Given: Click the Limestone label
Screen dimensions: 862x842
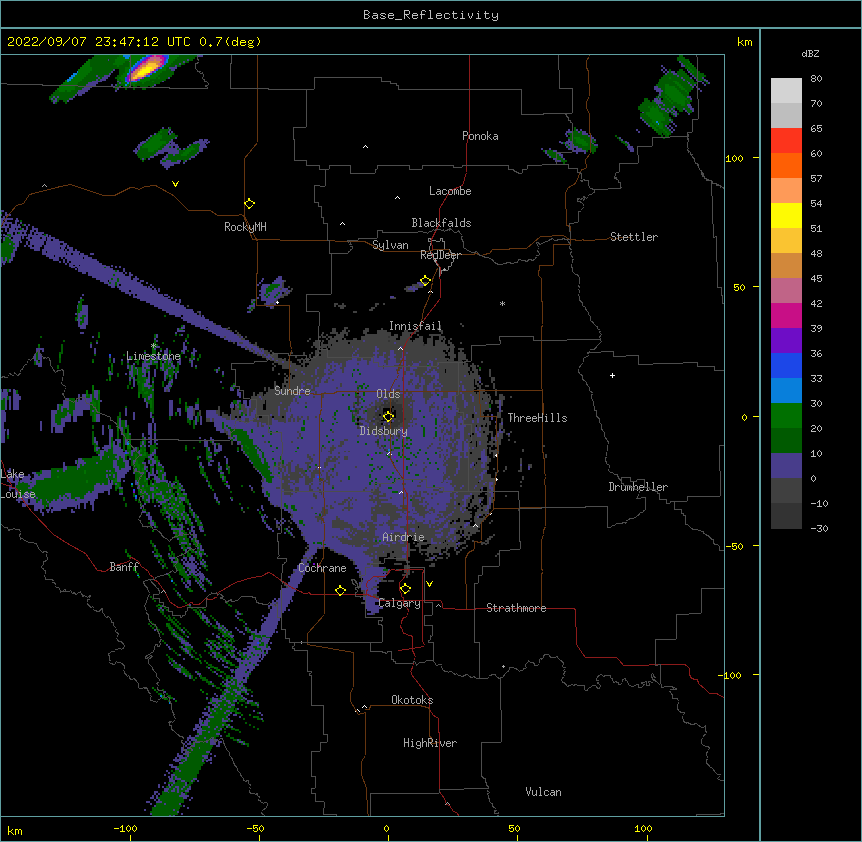Looking at the screenshot, I should (x=153, y=356).
